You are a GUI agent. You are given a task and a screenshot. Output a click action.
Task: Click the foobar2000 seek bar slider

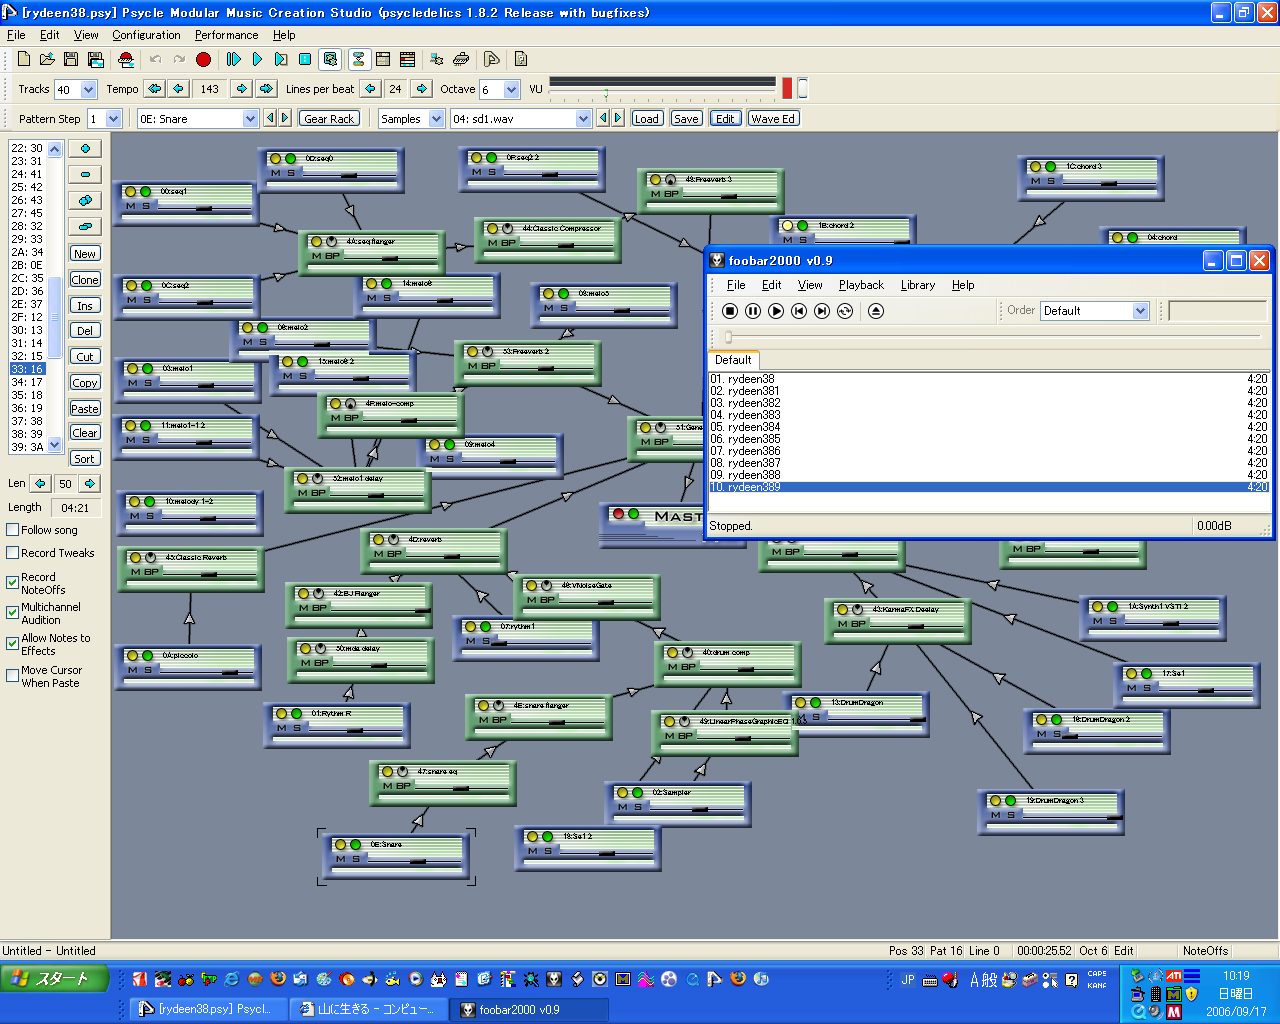tap(729, 337)
